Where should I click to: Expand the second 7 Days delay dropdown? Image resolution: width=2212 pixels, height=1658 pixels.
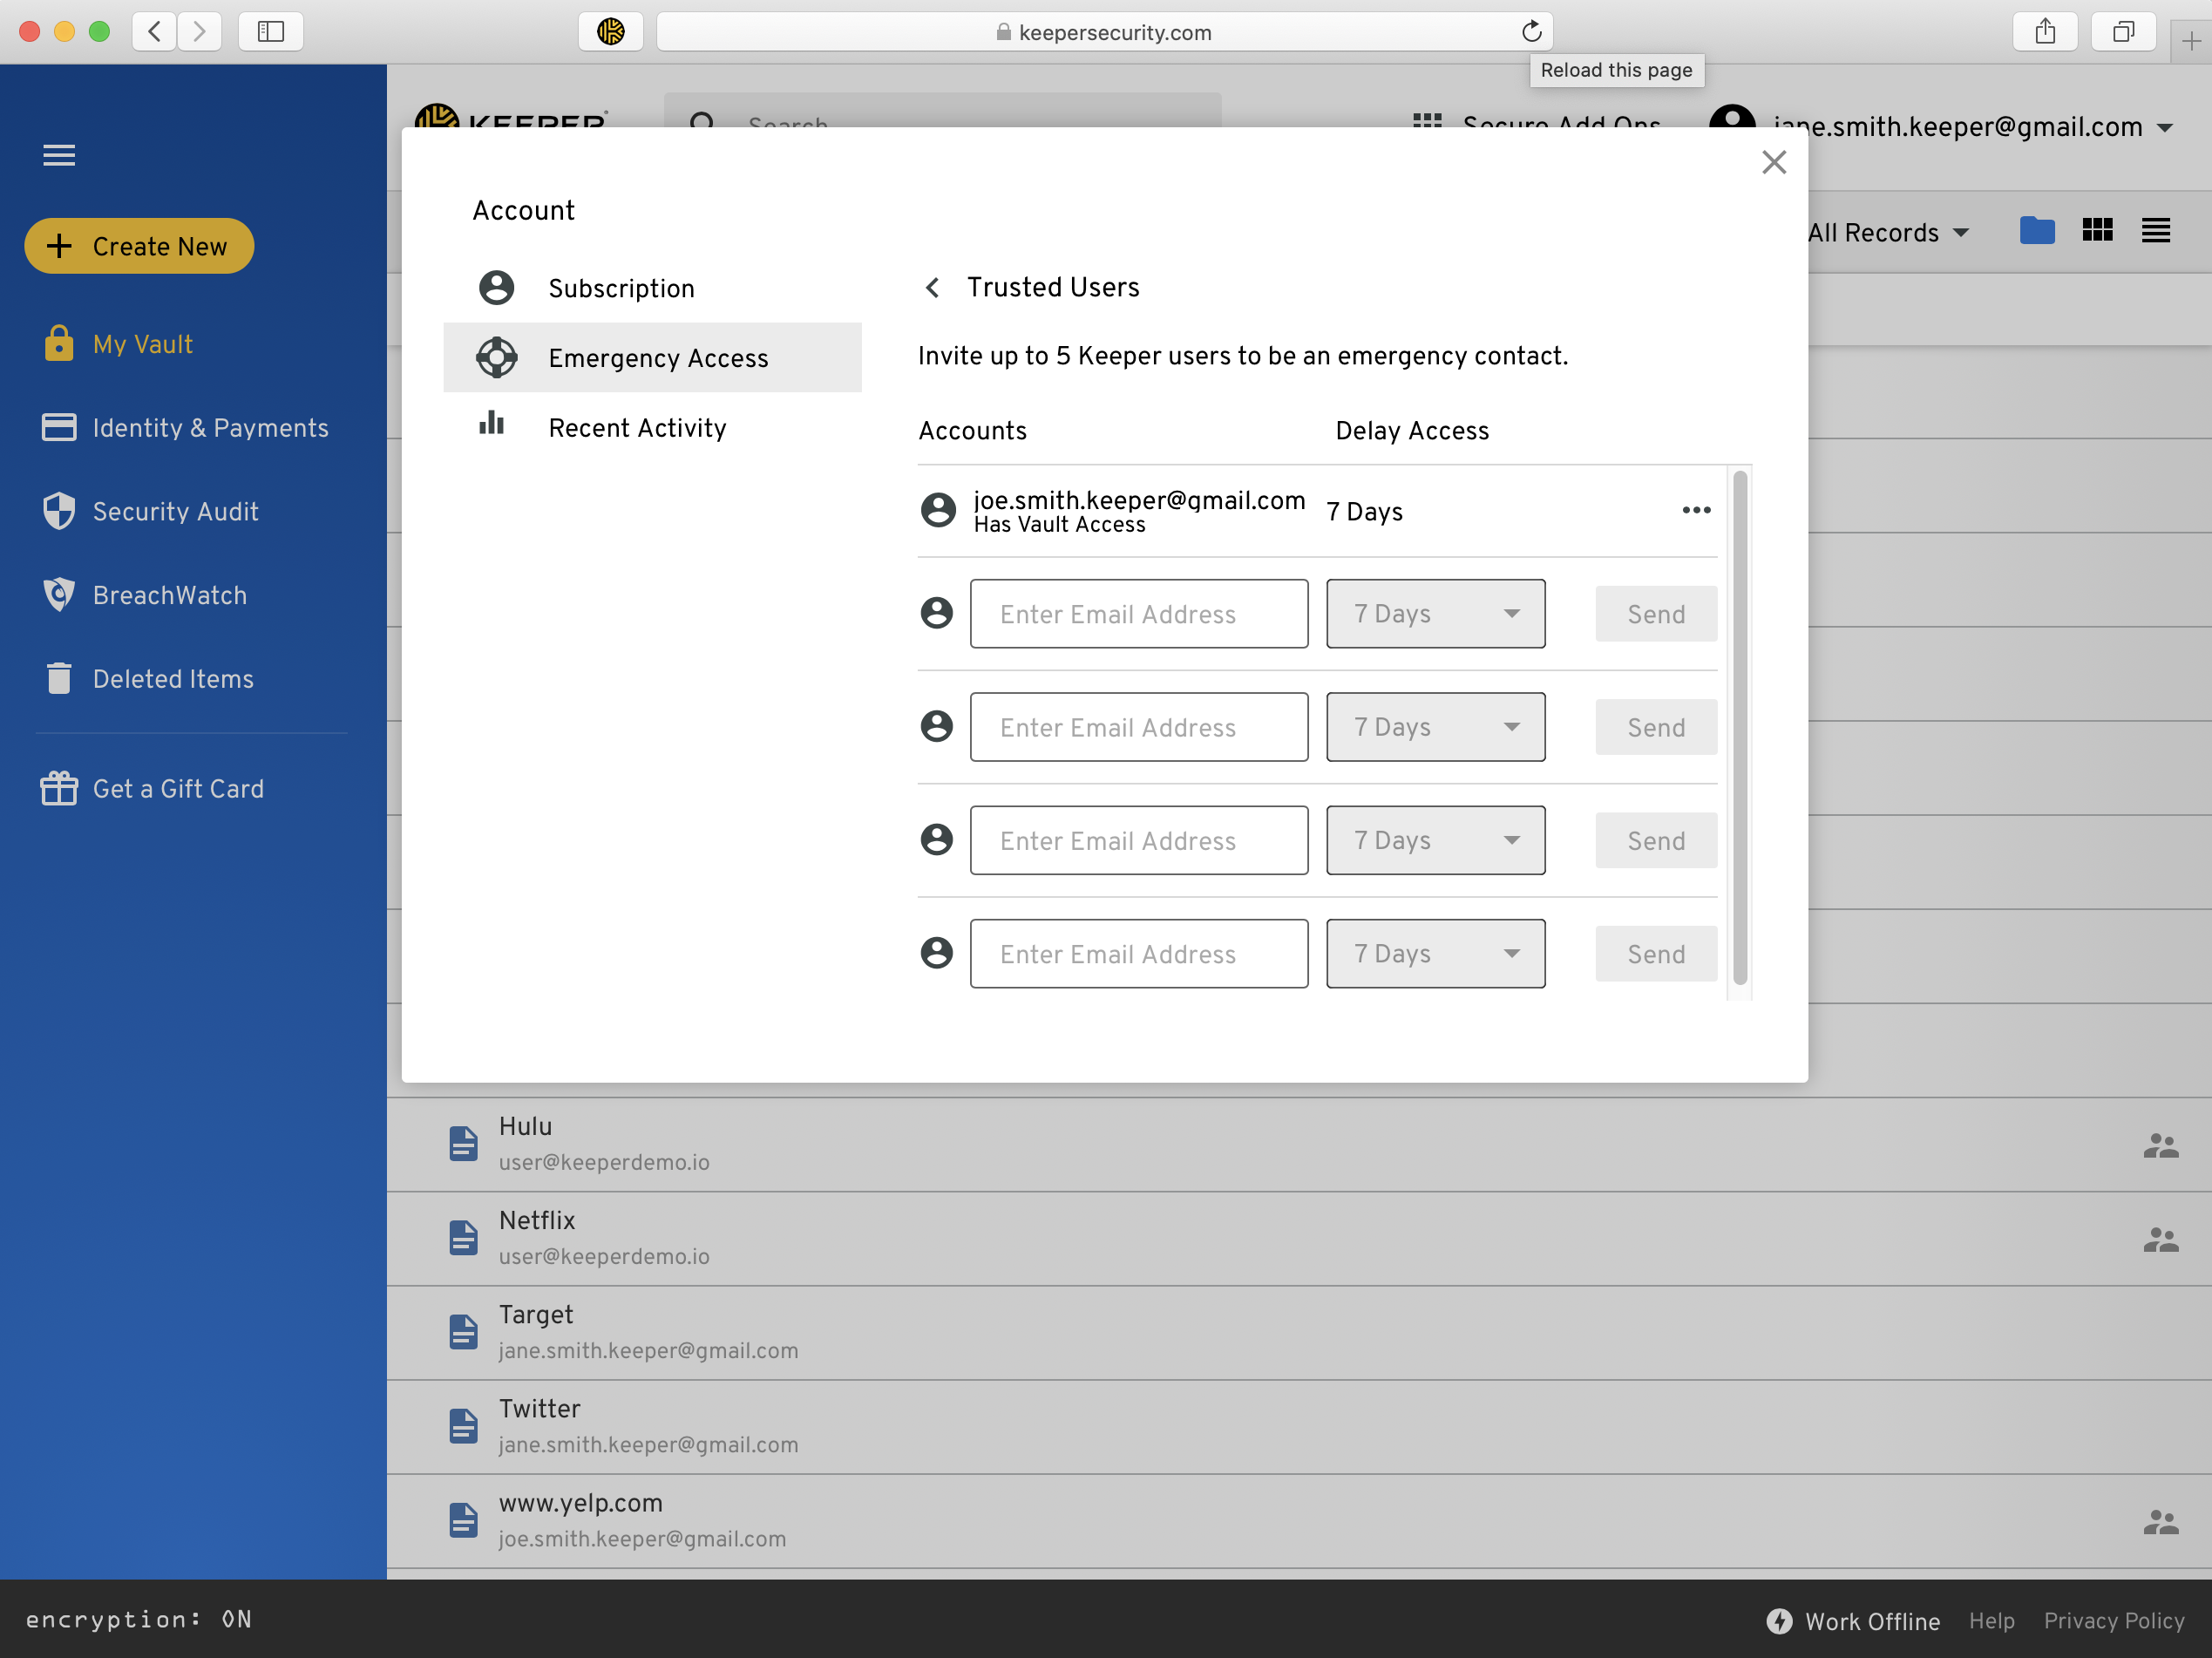click(1435, 728)
